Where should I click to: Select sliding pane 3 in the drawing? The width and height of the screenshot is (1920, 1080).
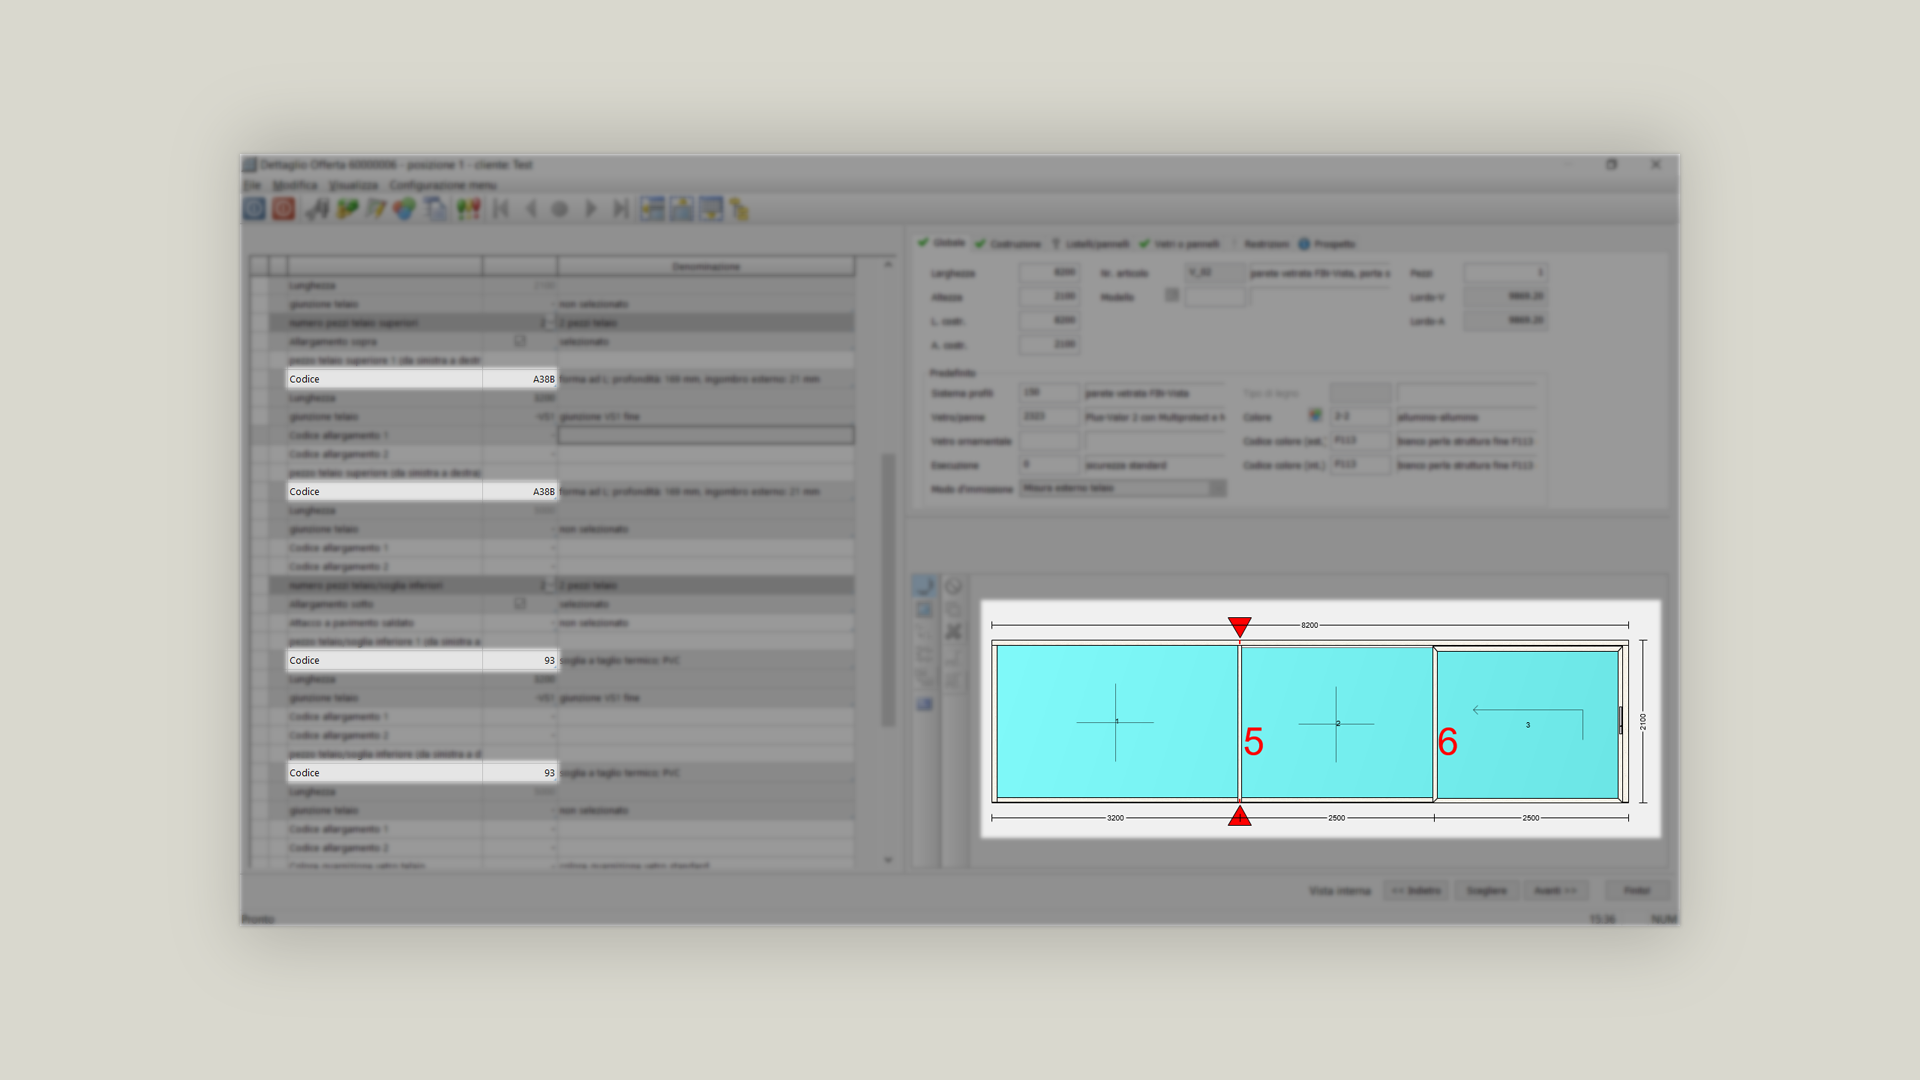tap(1528, 724)
